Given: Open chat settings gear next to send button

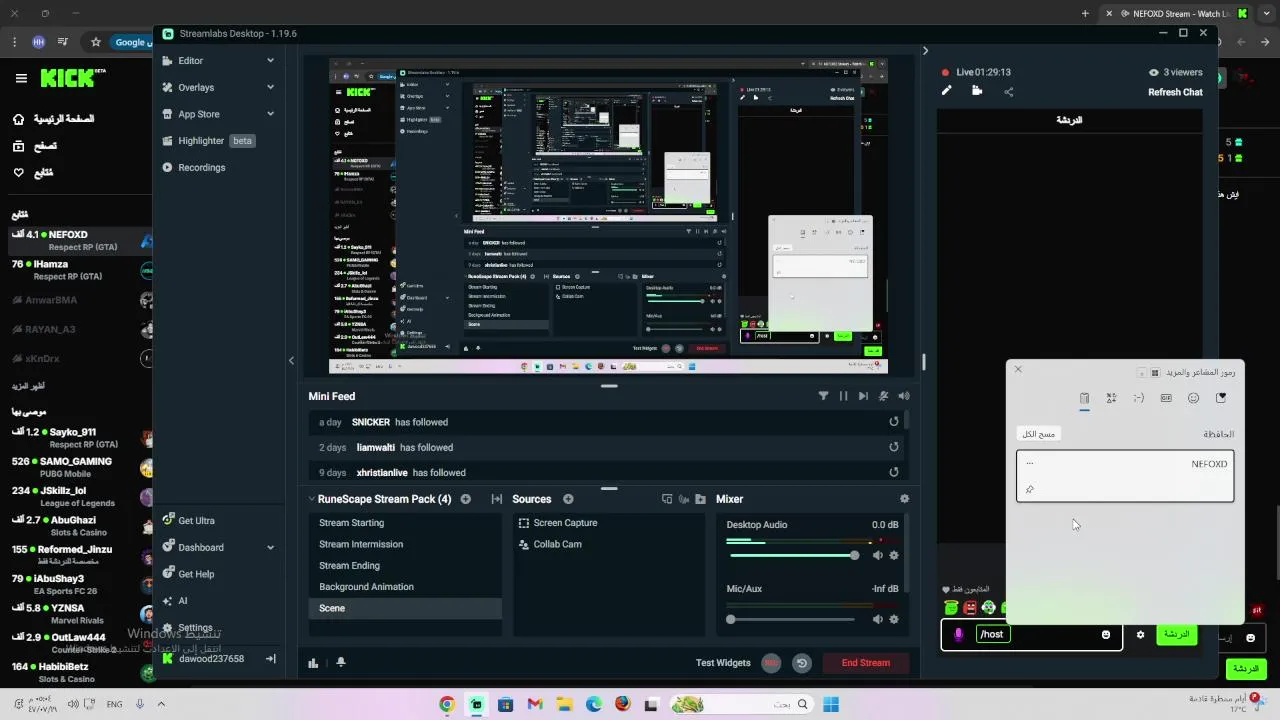Looking at the screenshot, I should coord(1140,634).
